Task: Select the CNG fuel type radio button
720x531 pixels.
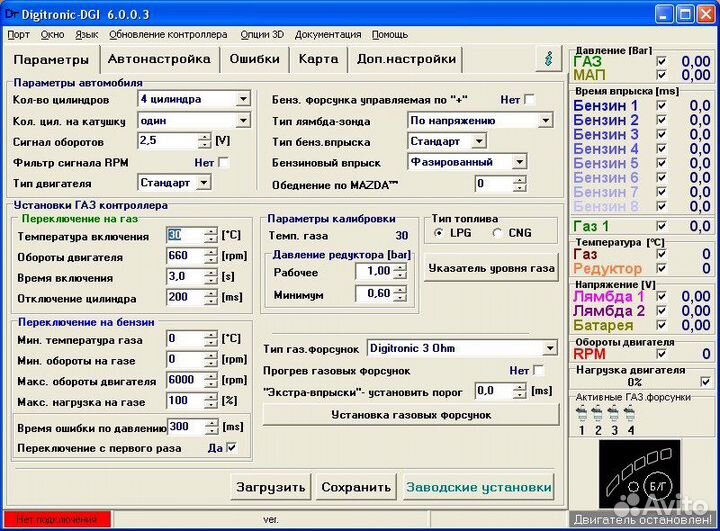Action: pyautogui.click(x=497, y=233)
